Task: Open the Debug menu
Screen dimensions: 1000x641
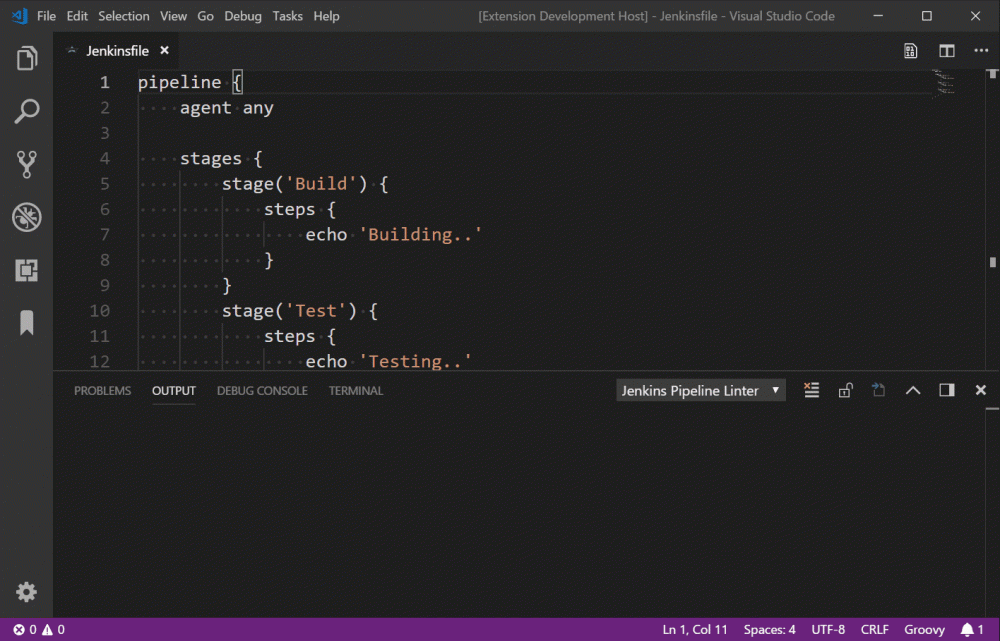Action: [243, 16]
